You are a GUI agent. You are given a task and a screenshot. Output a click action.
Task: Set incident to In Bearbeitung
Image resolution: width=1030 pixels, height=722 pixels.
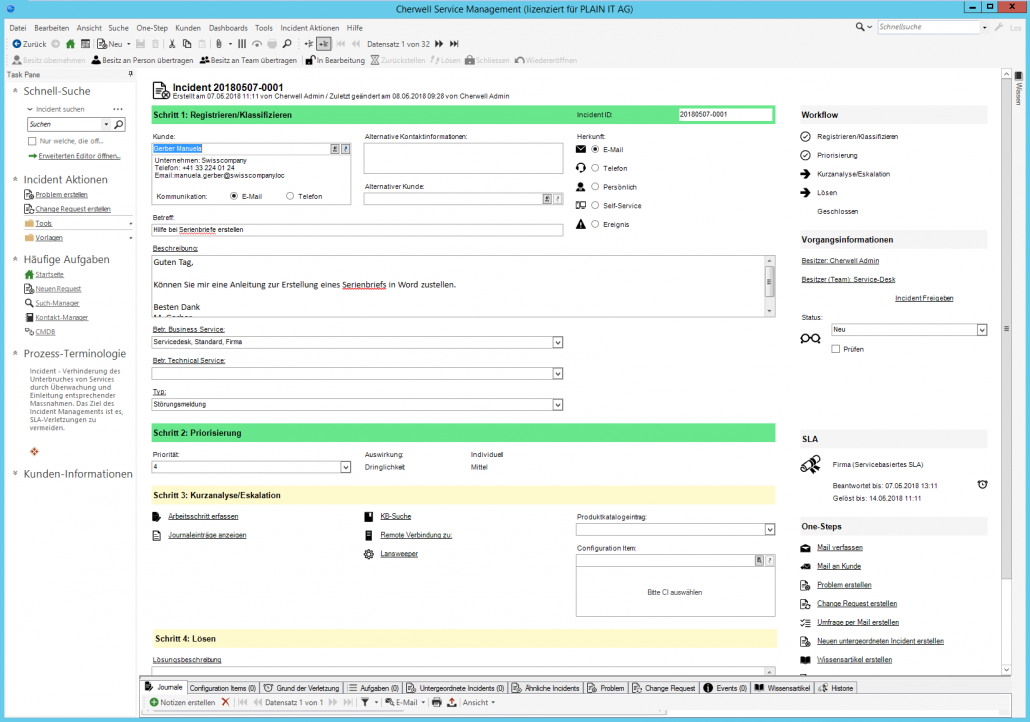point(335,60)
